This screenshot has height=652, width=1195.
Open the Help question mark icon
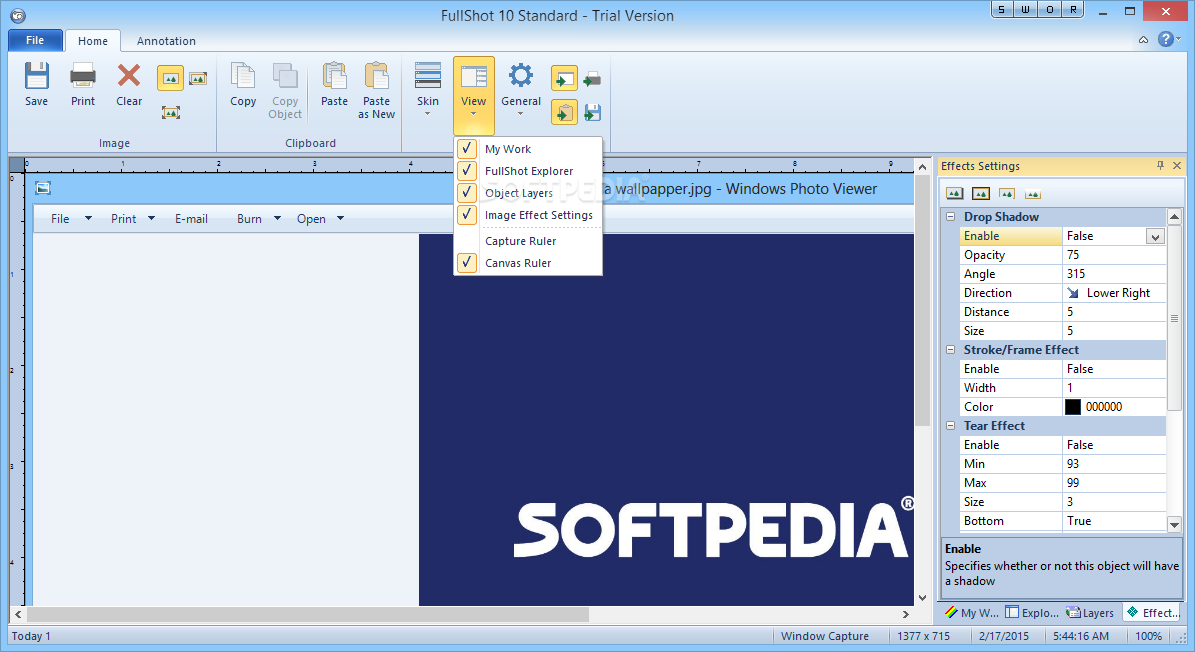point(1165,39)
